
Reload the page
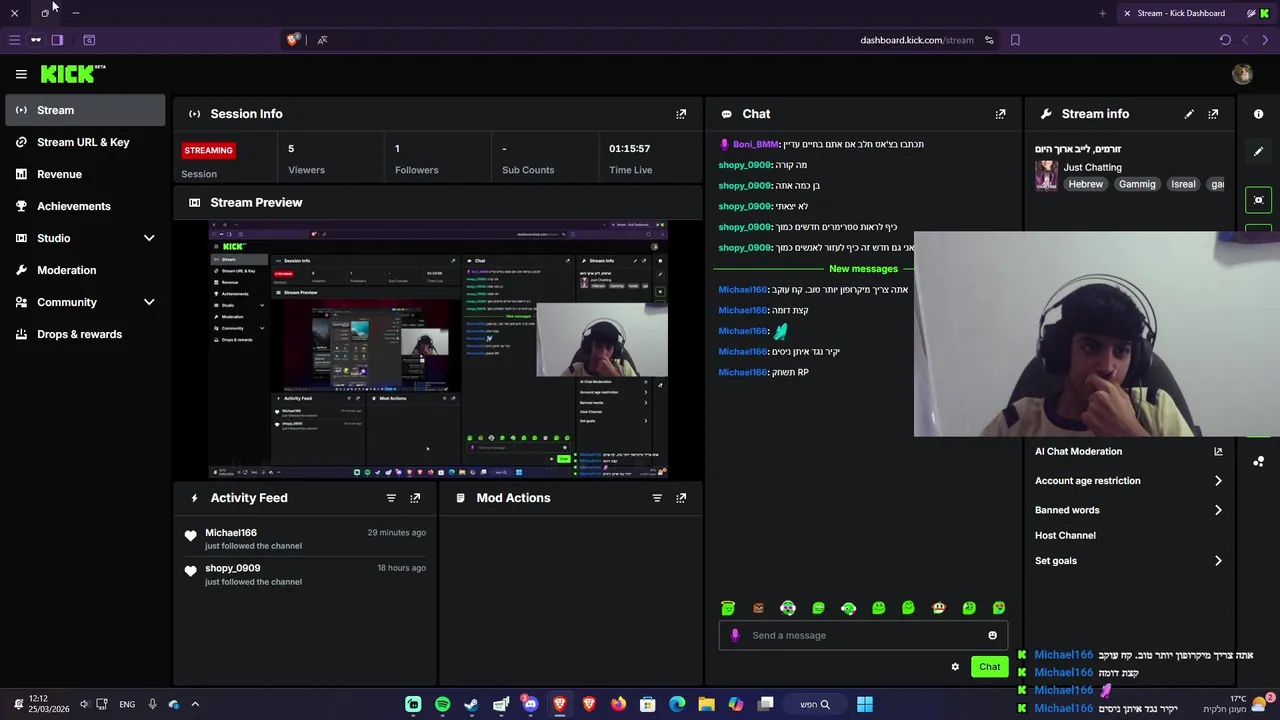[1225, 40]
